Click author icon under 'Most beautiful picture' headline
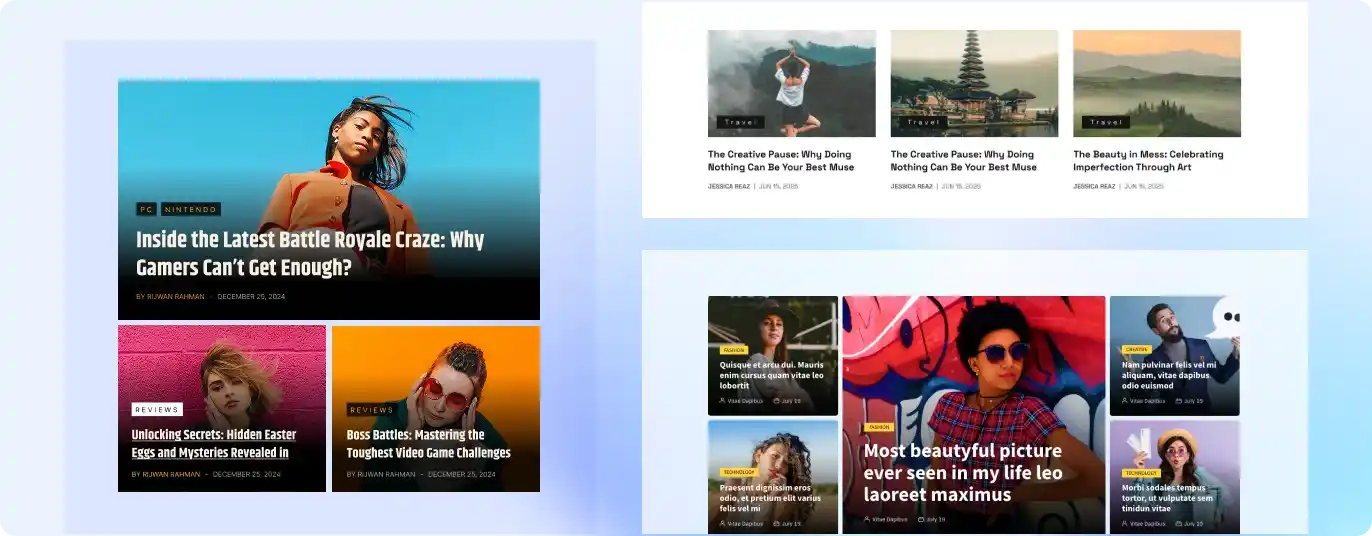Viewport: 1372px width, 536px height. [x=867, y=519]
